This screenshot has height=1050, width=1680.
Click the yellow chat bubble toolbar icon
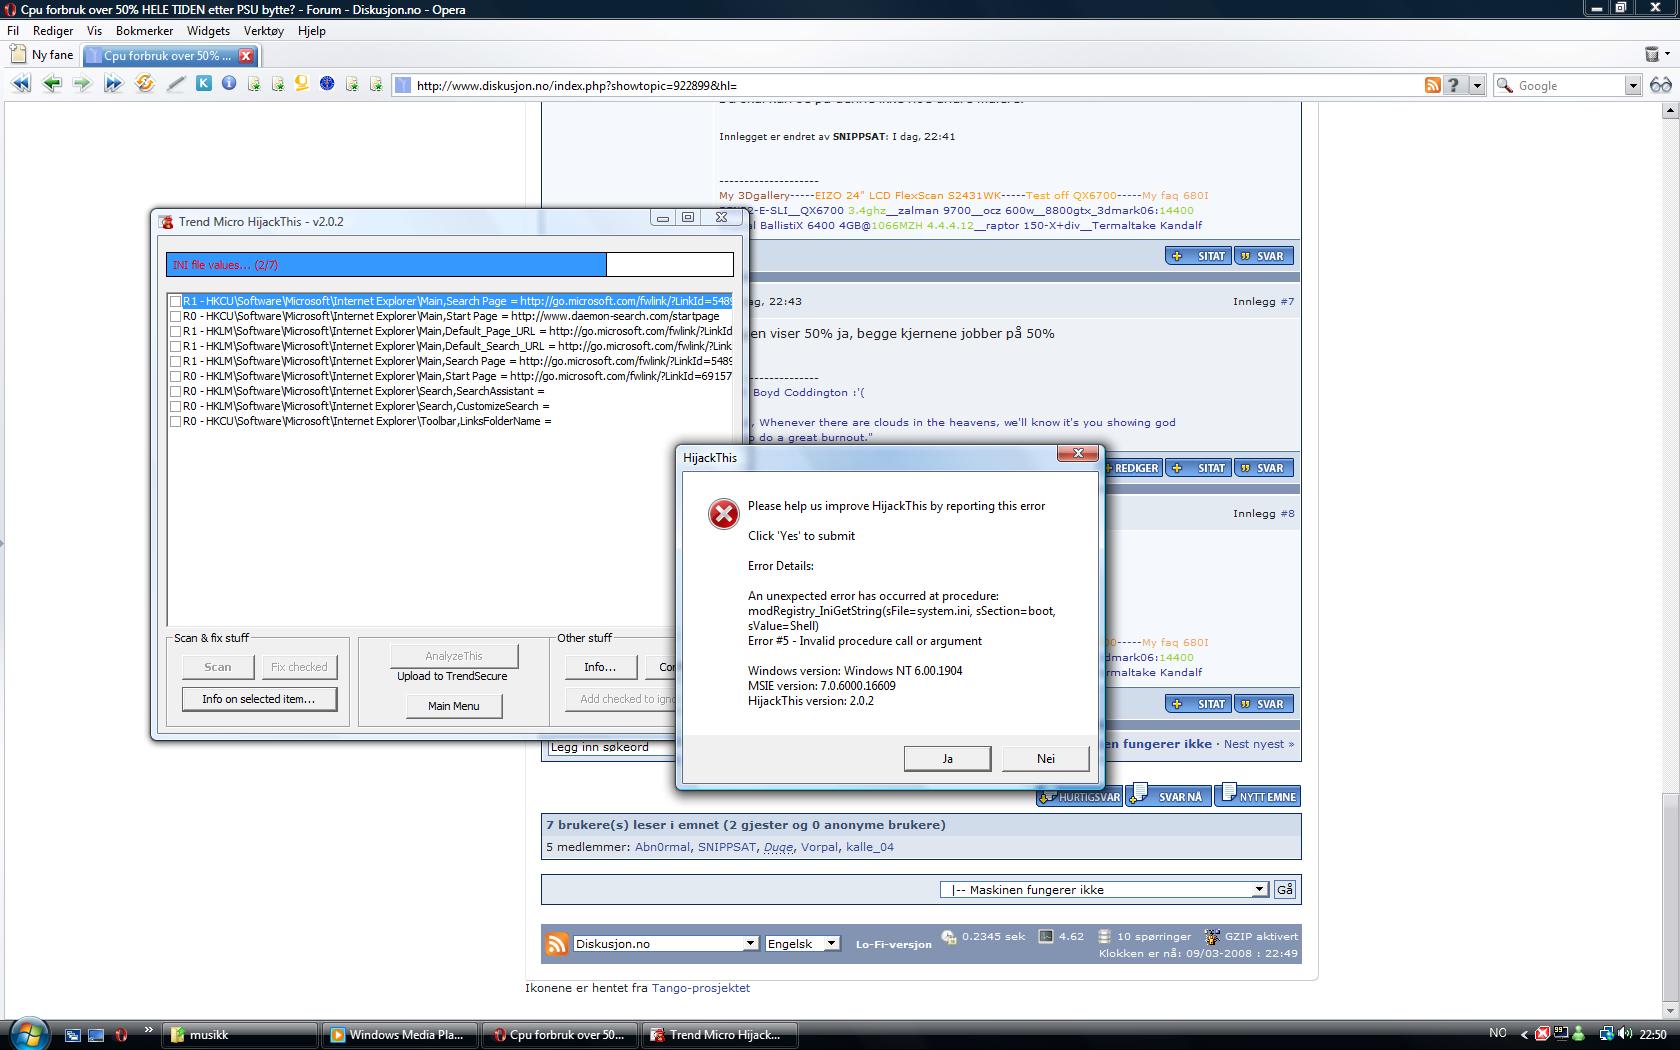coord(301,84)
